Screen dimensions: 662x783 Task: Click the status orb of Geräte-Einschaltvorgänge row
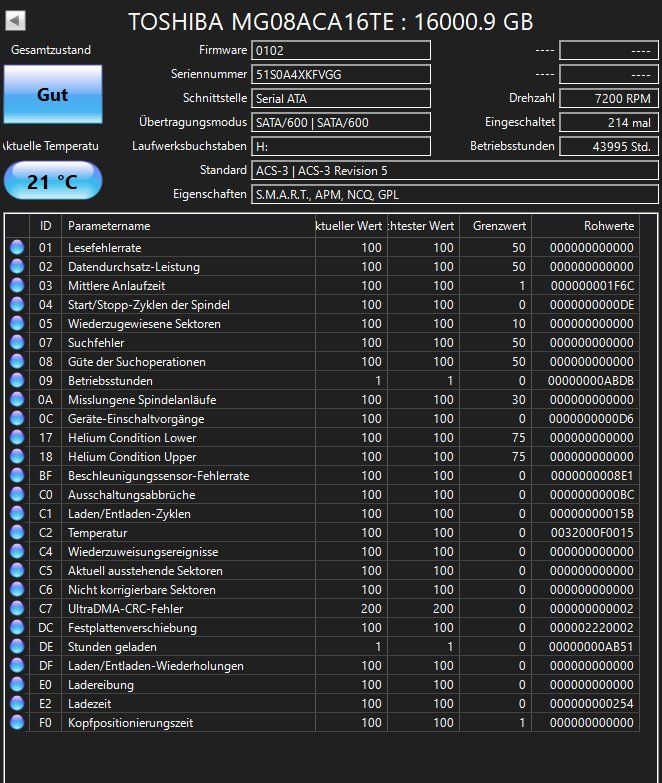point(17,418)
